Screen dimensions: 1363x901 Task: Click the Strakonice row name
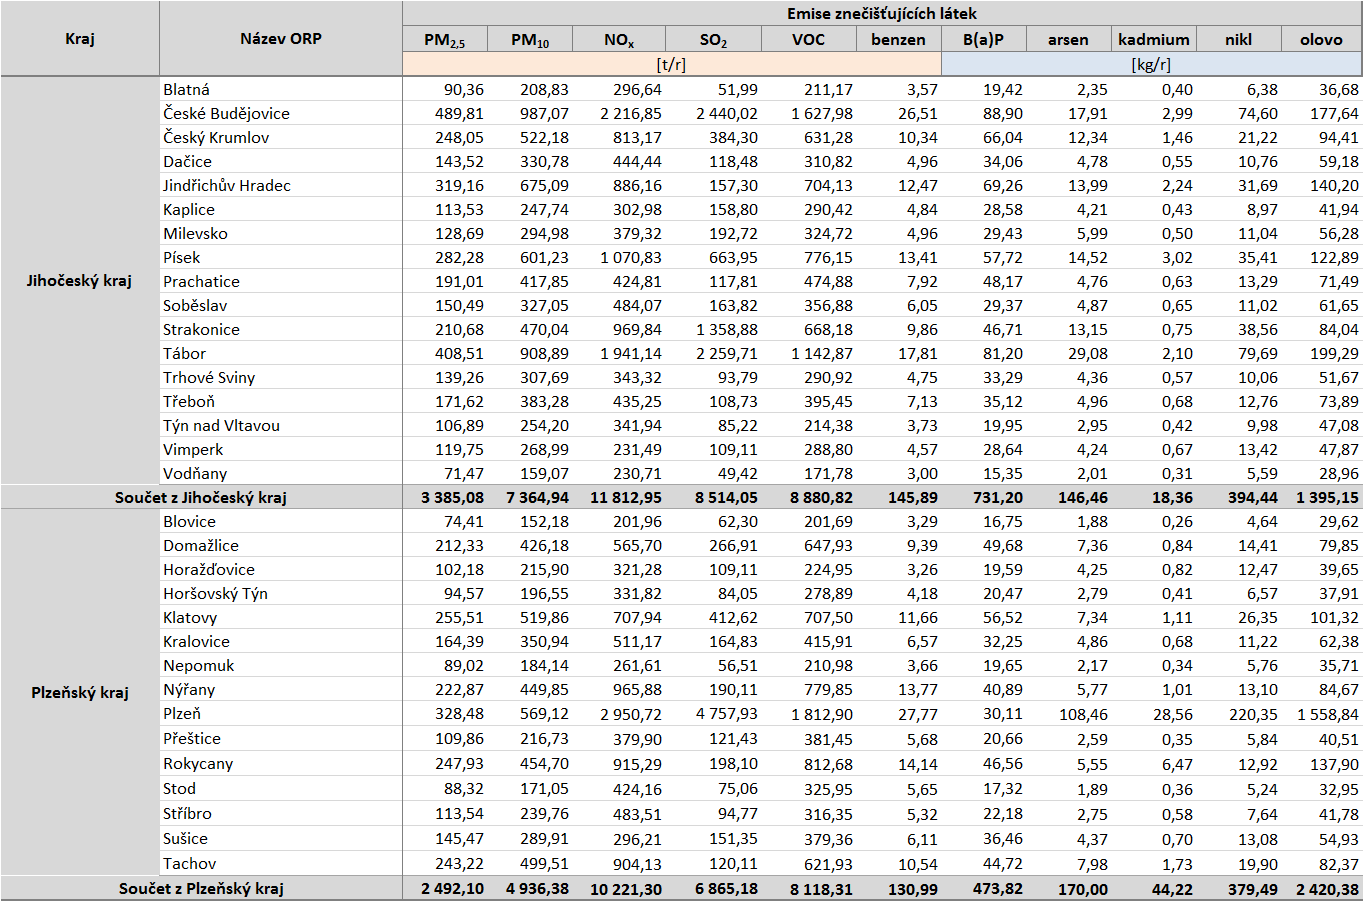[x=202, y=330]
